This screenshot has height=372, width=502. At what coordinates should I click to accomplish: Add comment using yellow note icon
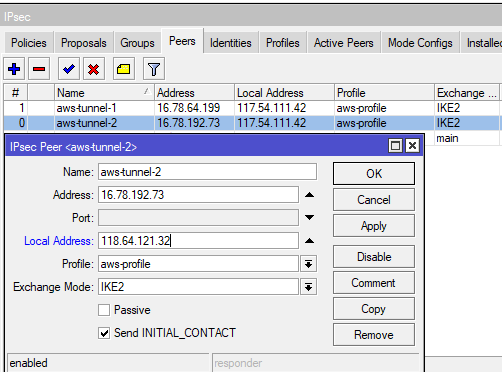tap(124, 69)
